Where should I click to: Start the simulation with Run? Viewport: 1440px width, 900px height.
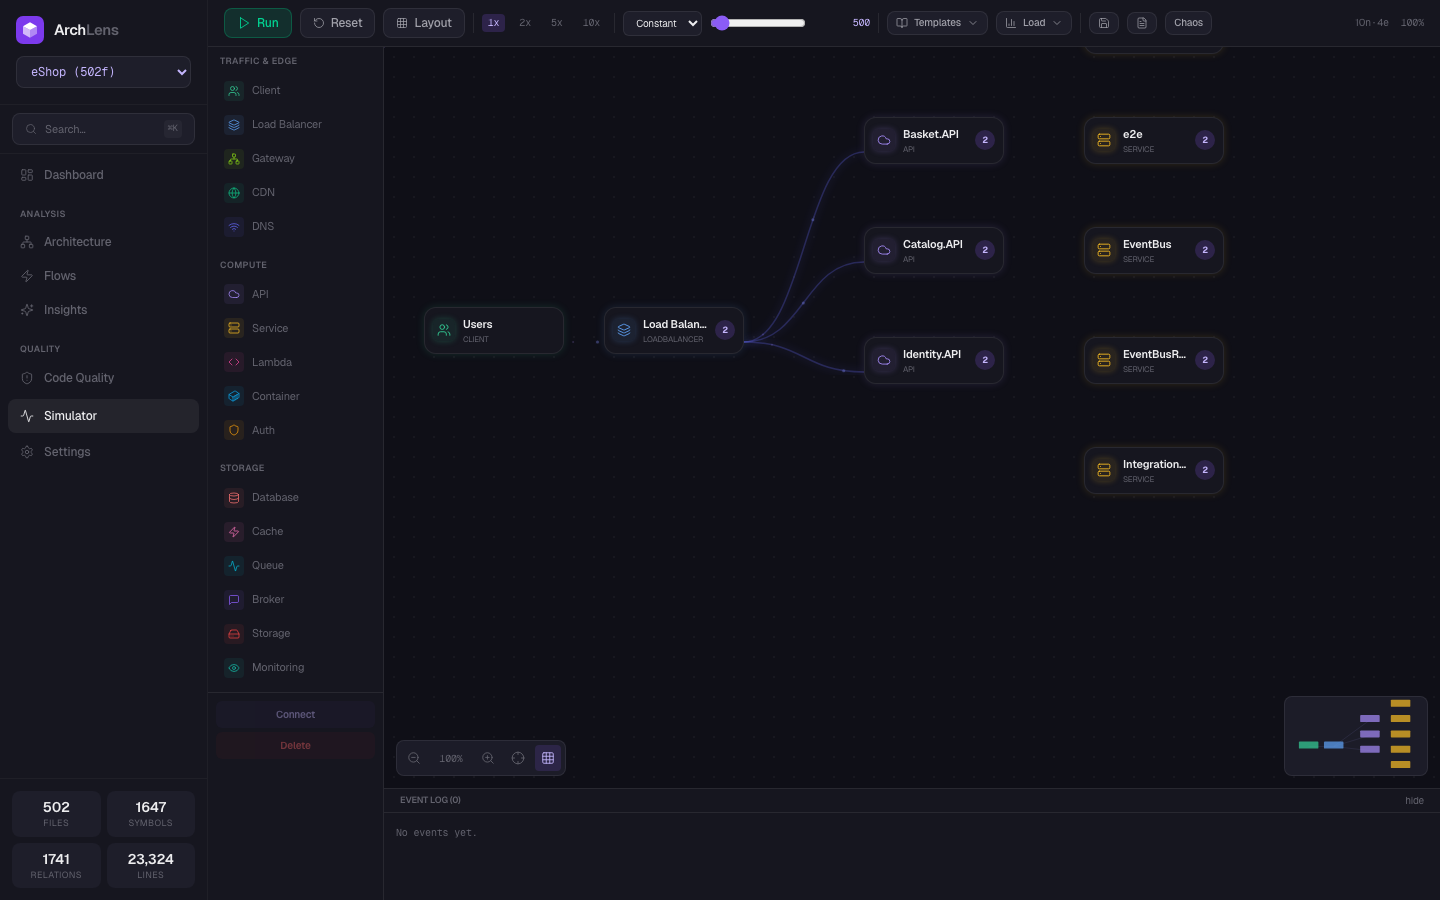point(258,23)
